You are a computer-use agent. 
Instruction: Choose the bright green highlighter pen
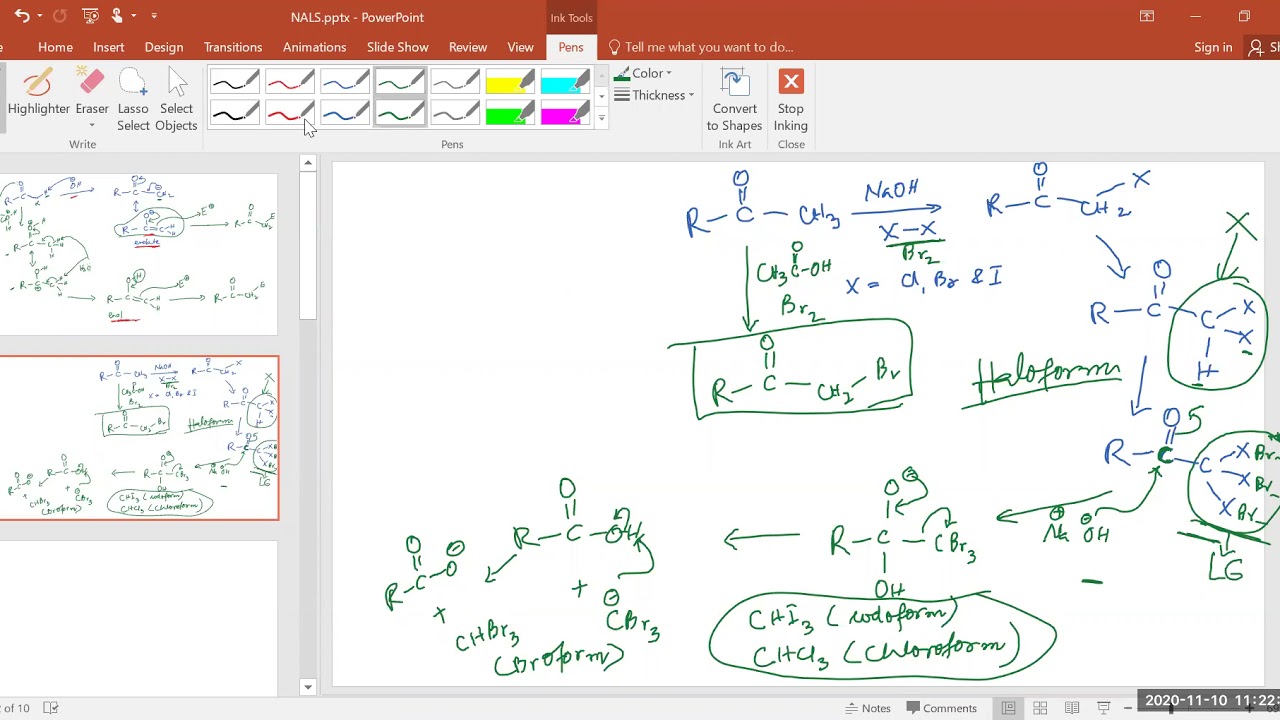coord(510,113)
